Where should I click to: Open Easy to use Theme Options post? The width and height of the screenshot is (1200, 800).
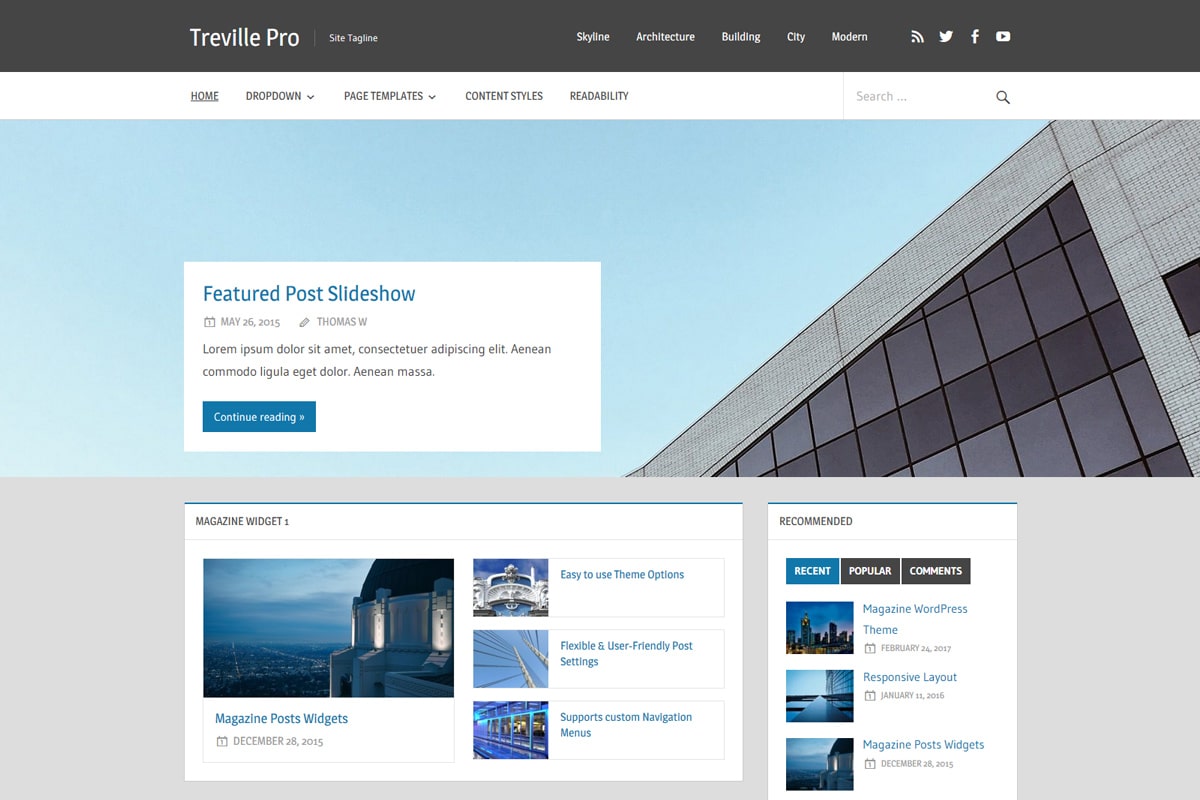[622, 575]
